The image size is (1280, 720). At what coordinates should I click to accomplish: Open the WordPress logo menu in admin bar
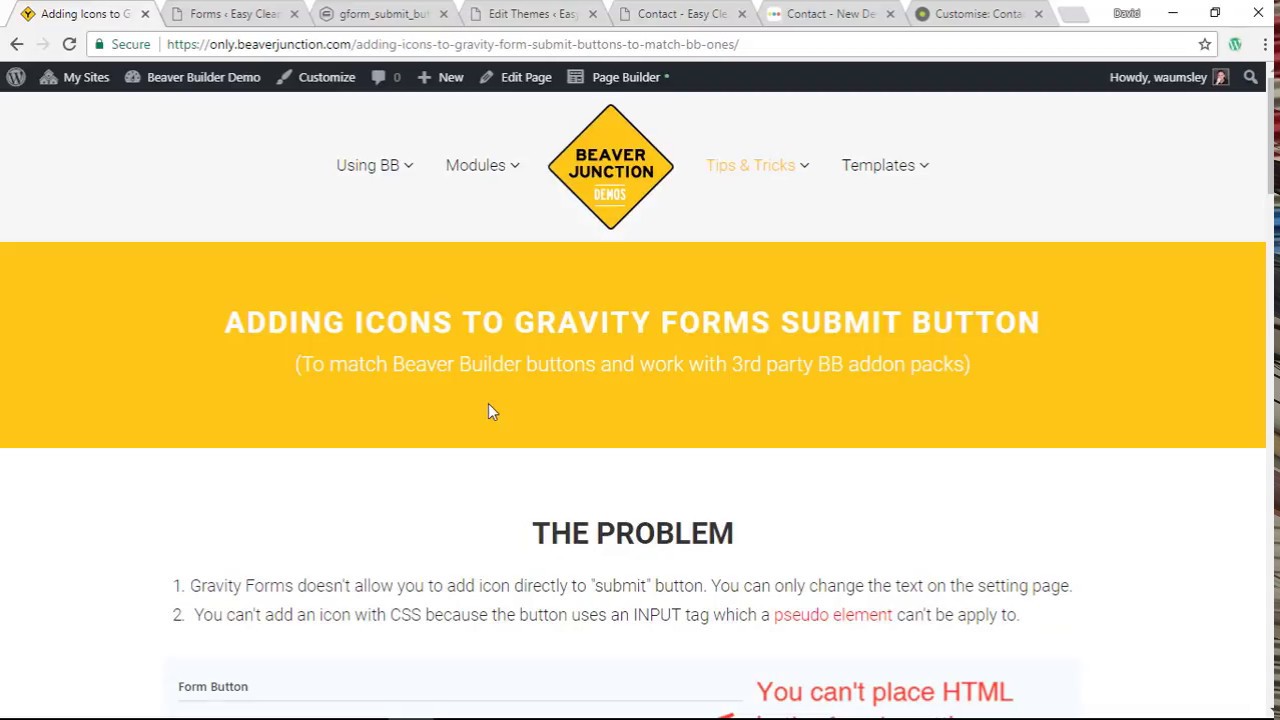[x=16, y=77]
